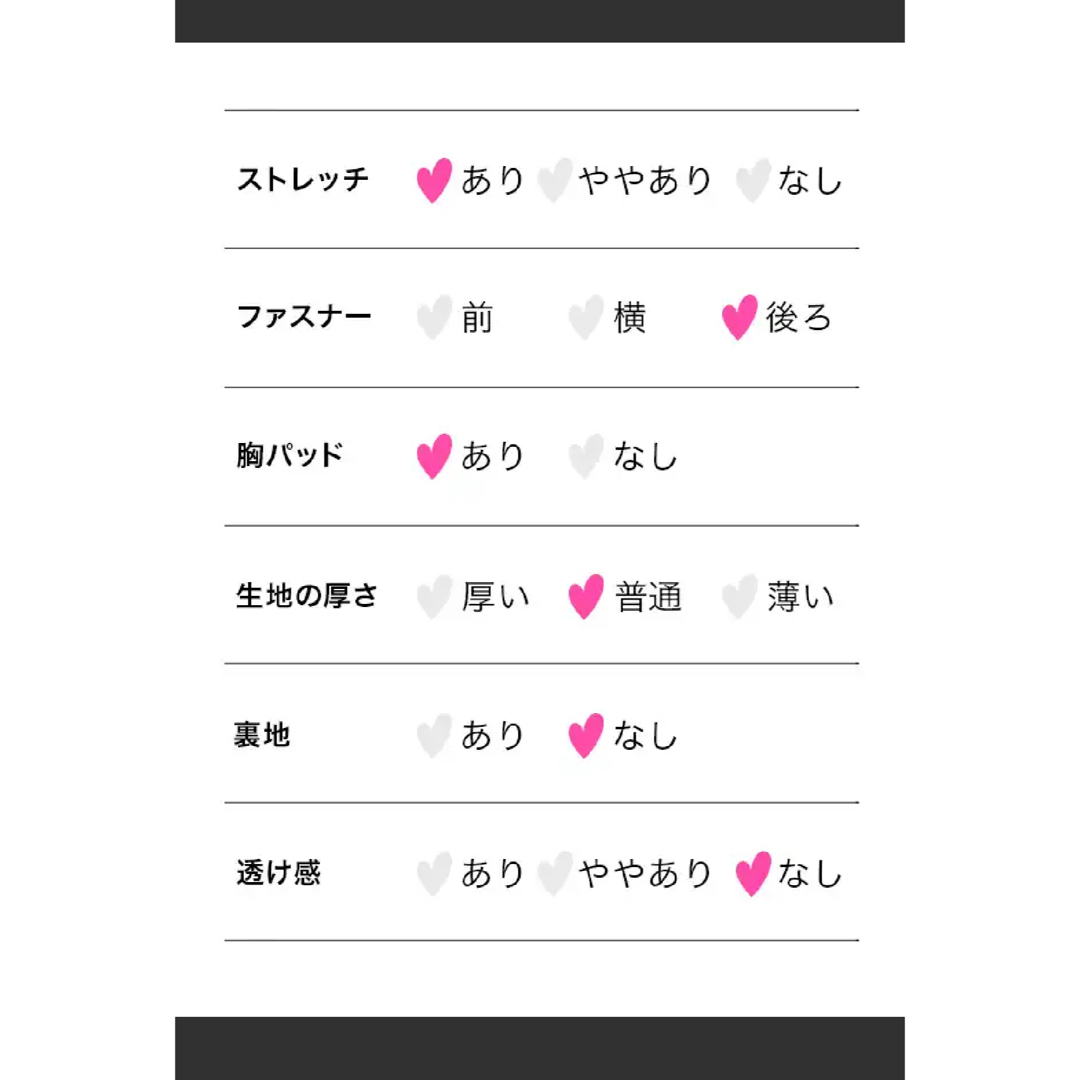Click the gray heart beside ストレッチ なし
The height and width of the screenshot is (1080, 1080).
tap(753, 180)
